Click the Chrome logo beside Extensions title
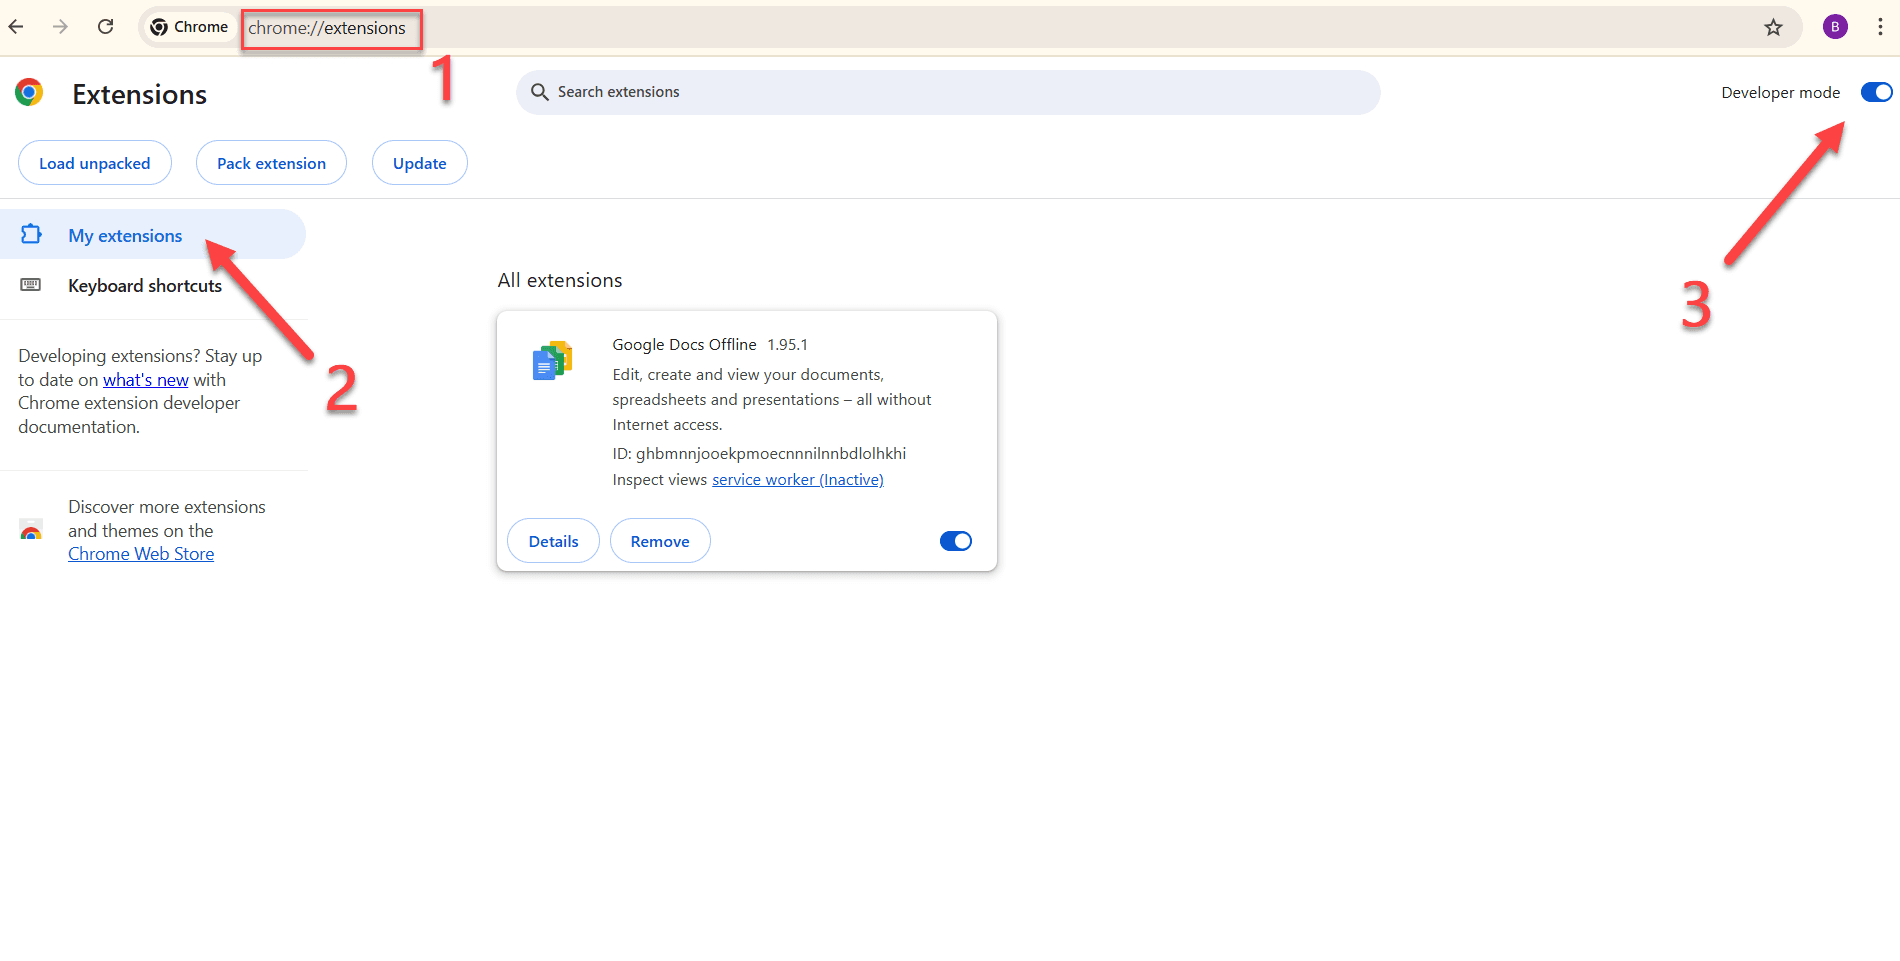 point(29,93)
